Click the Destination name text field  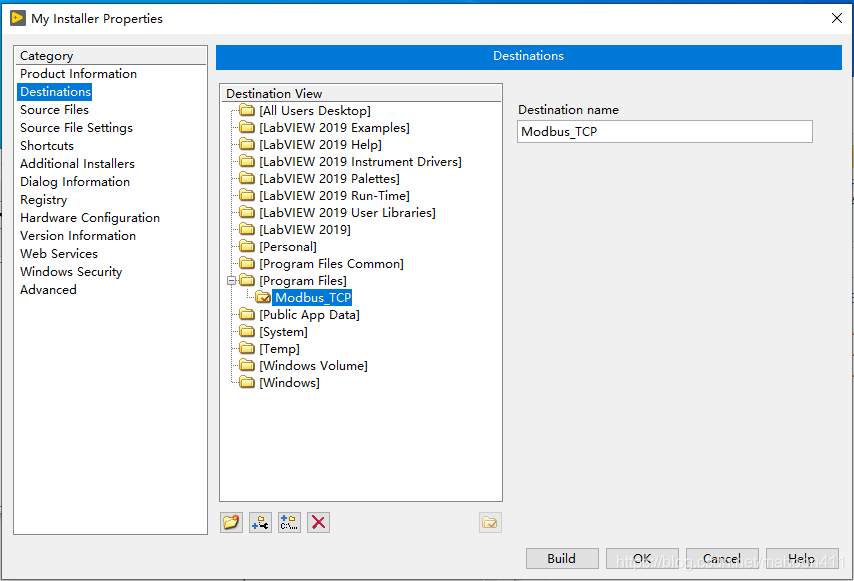tap(664, 131)
